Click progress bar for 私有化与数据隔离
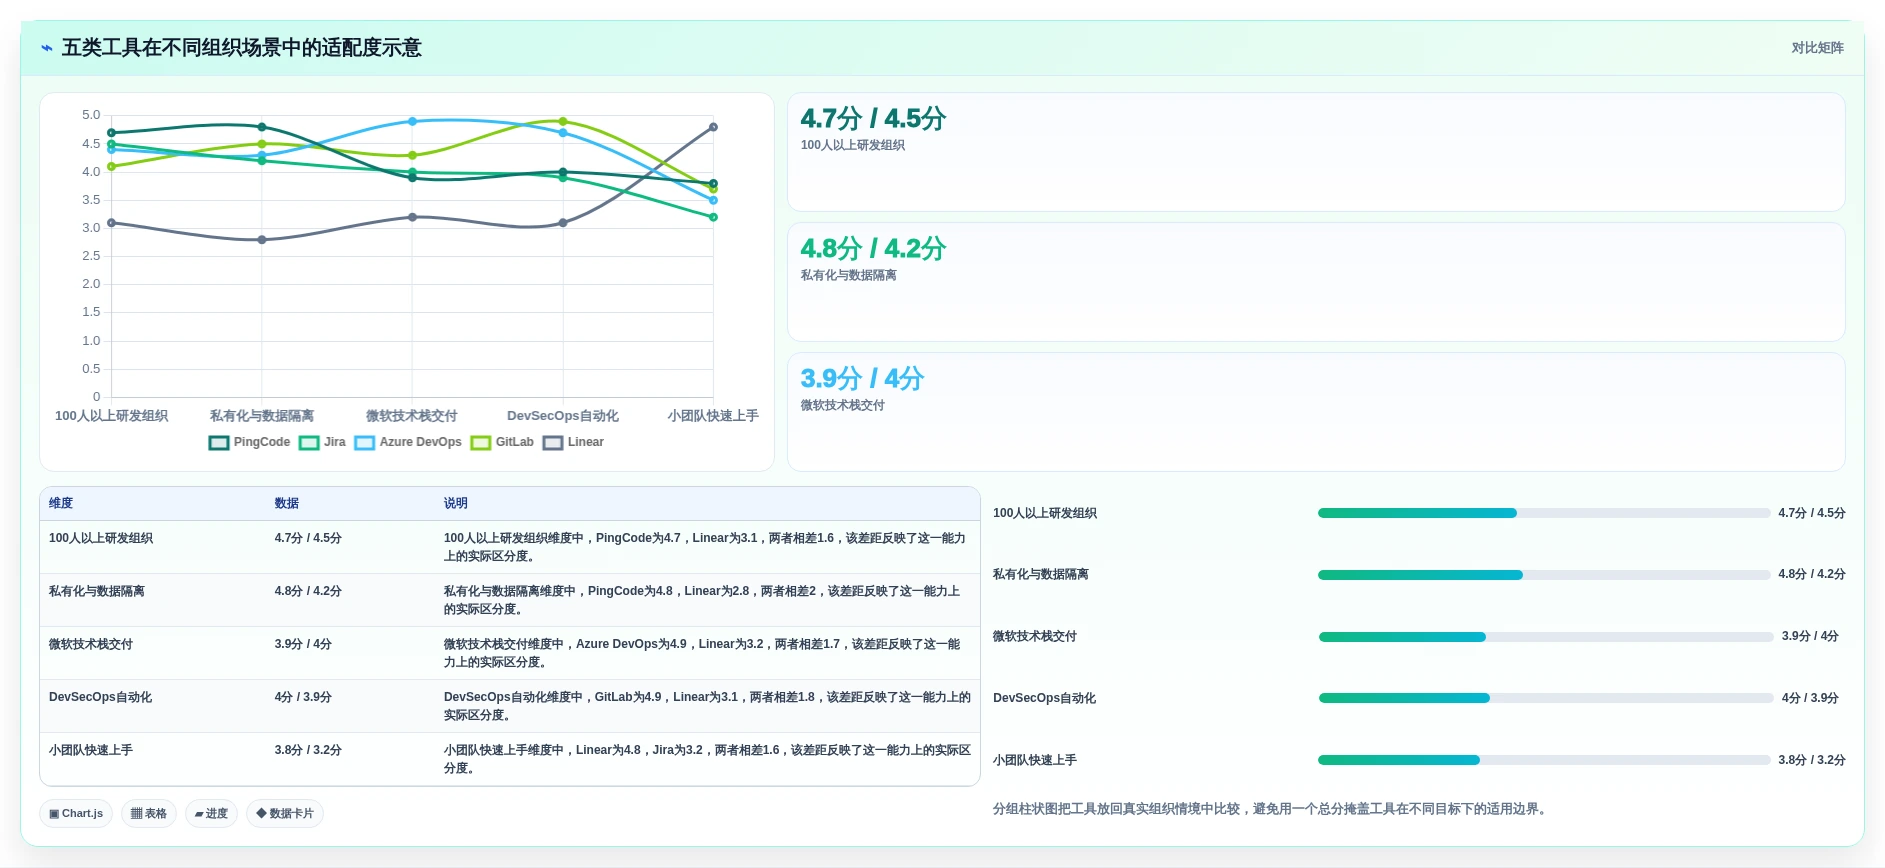The width and height of the screenshot is (1885, 868). click(1544, 575)
